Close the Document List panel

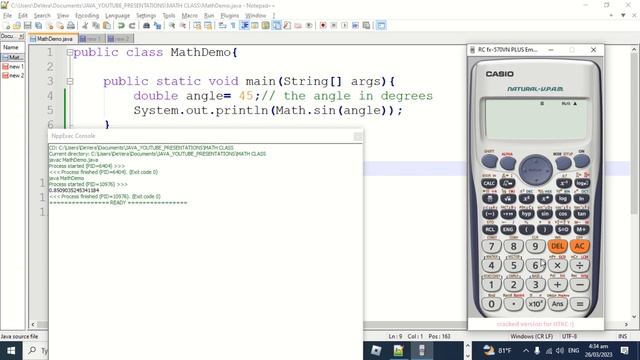coord(22,36)
